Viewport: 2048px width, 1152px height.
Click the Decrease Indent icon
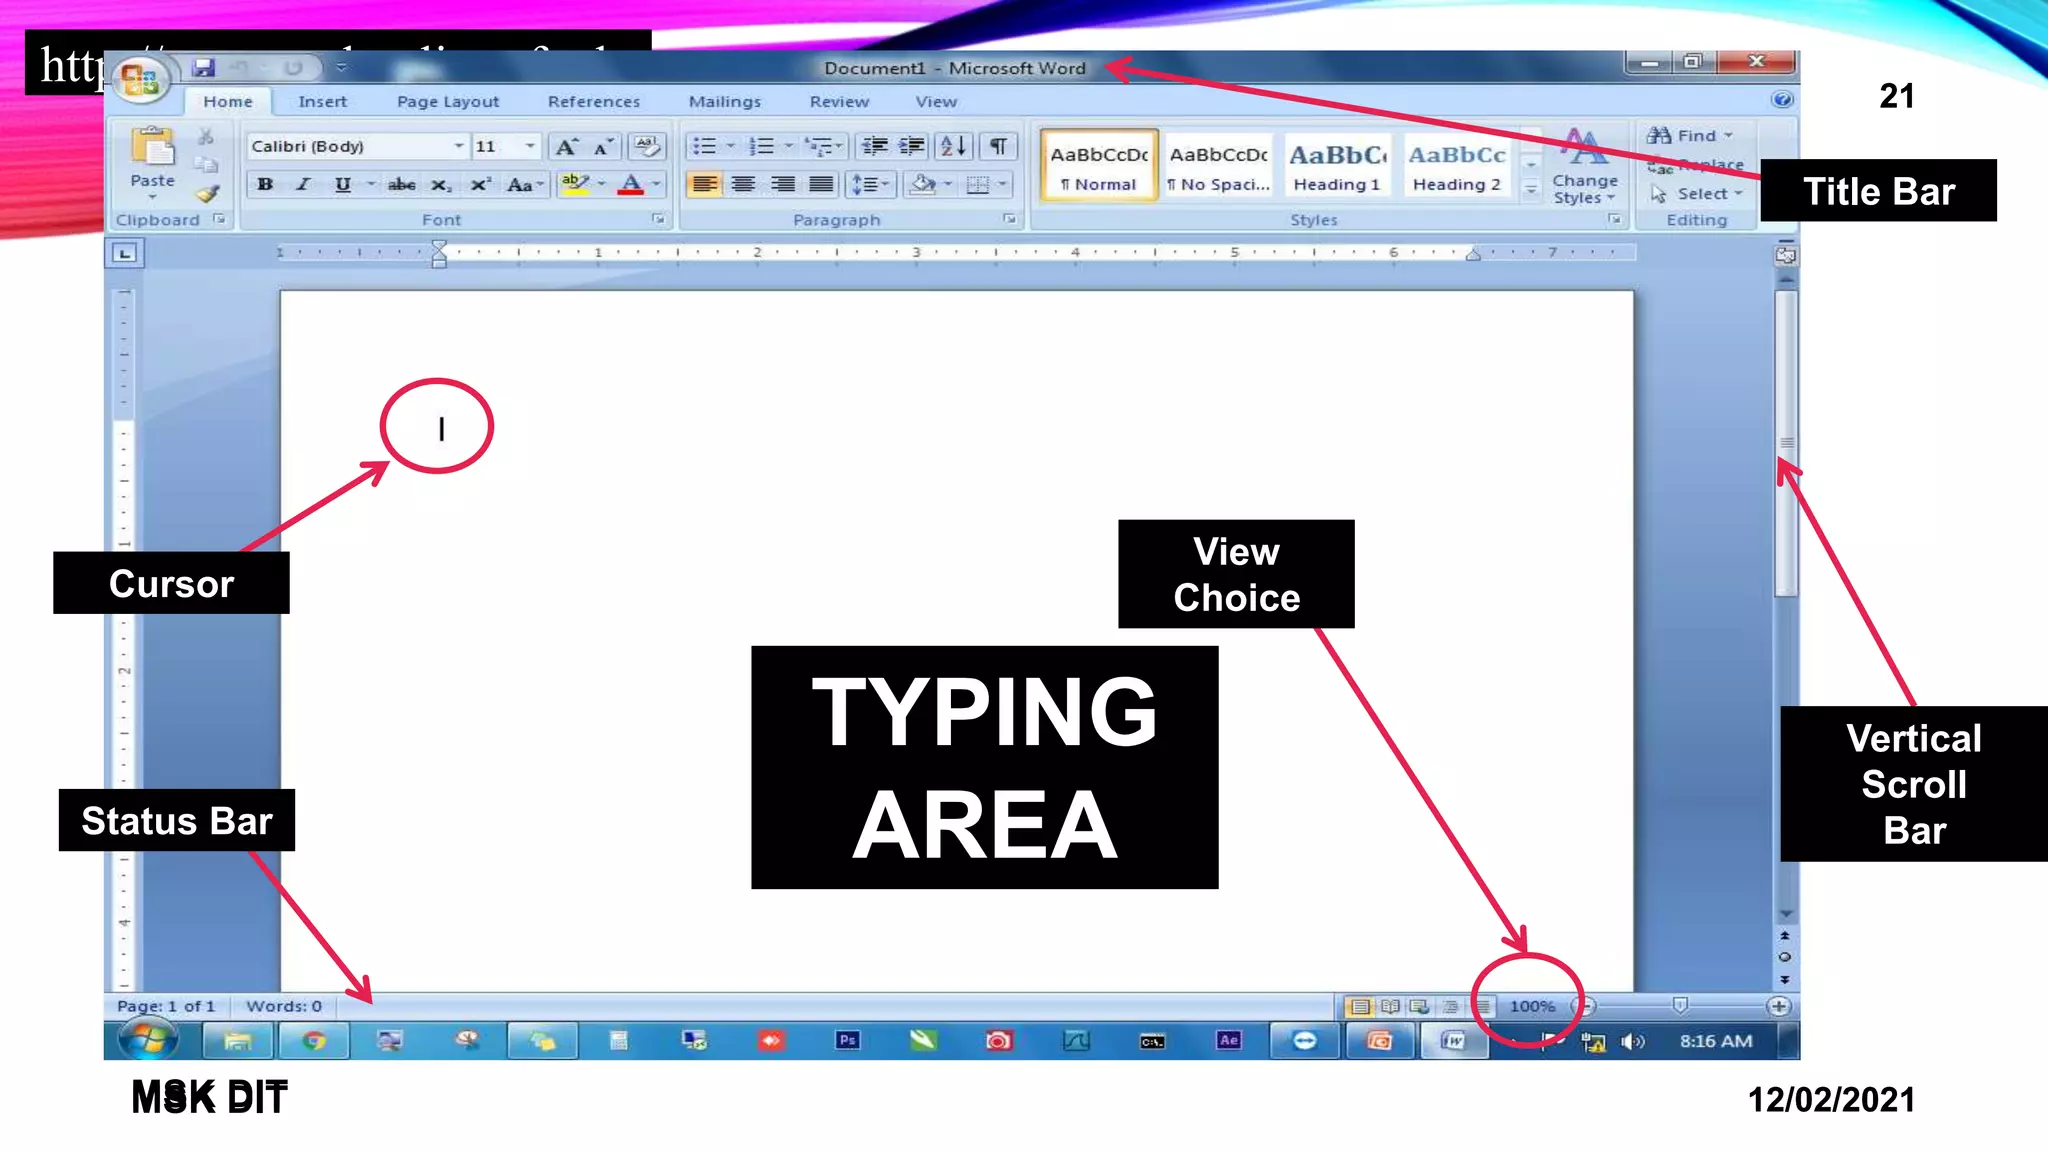coord(874,147)
